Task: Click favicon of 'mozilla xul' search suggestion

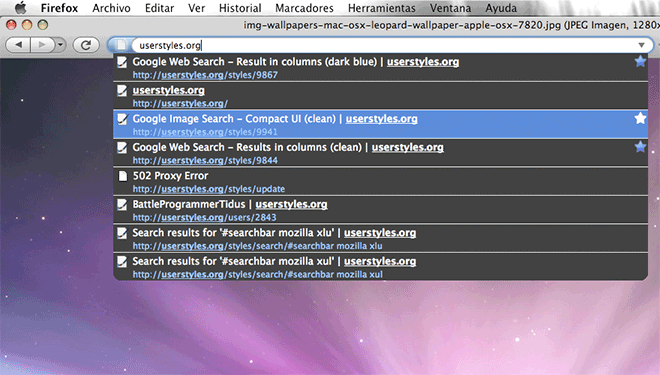Action: click(x=122, y=261)
